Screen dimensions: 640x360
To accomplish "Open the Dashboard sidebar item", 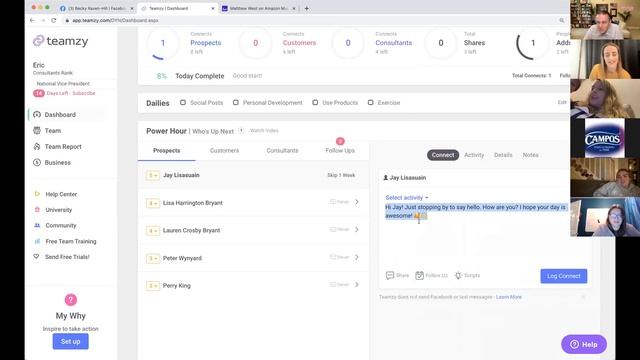I will coord(60,115).
